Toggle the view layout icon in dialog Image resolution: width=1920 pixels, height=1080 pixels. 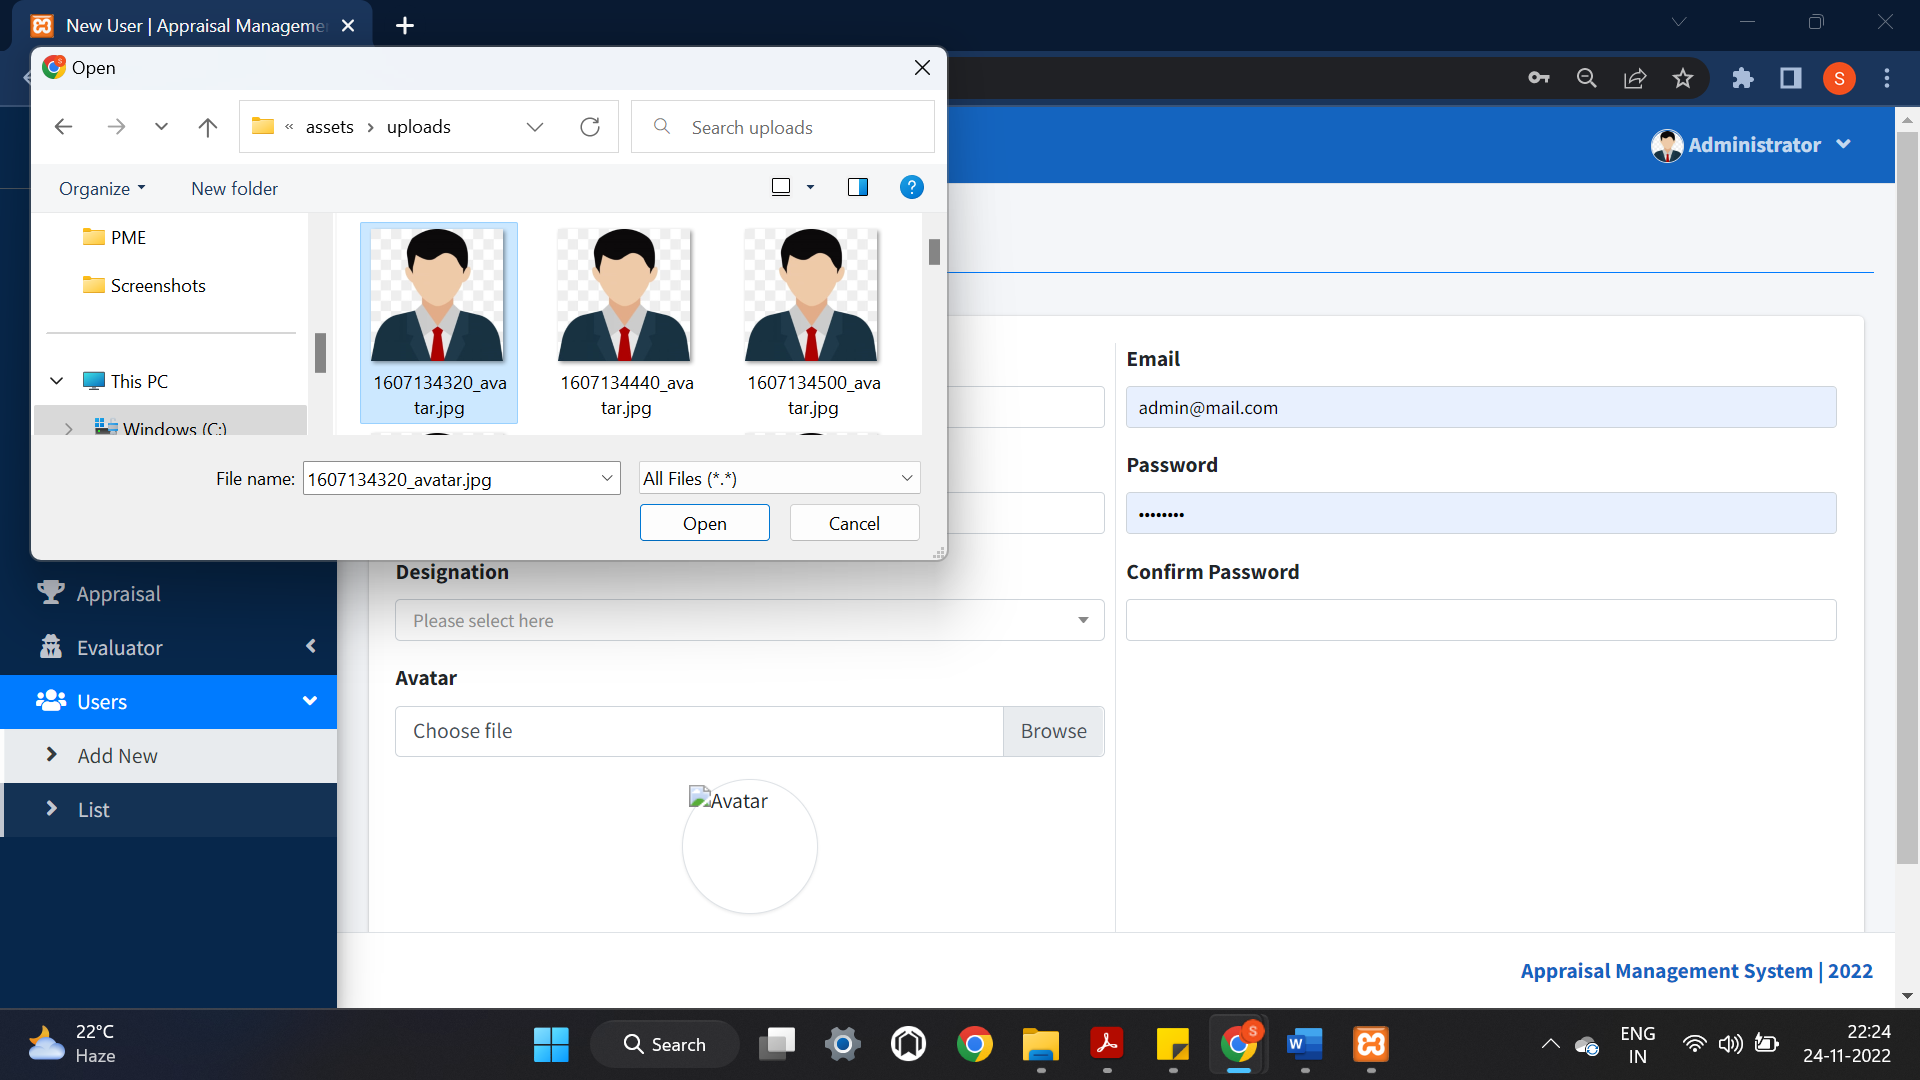[x=781, y=186]
